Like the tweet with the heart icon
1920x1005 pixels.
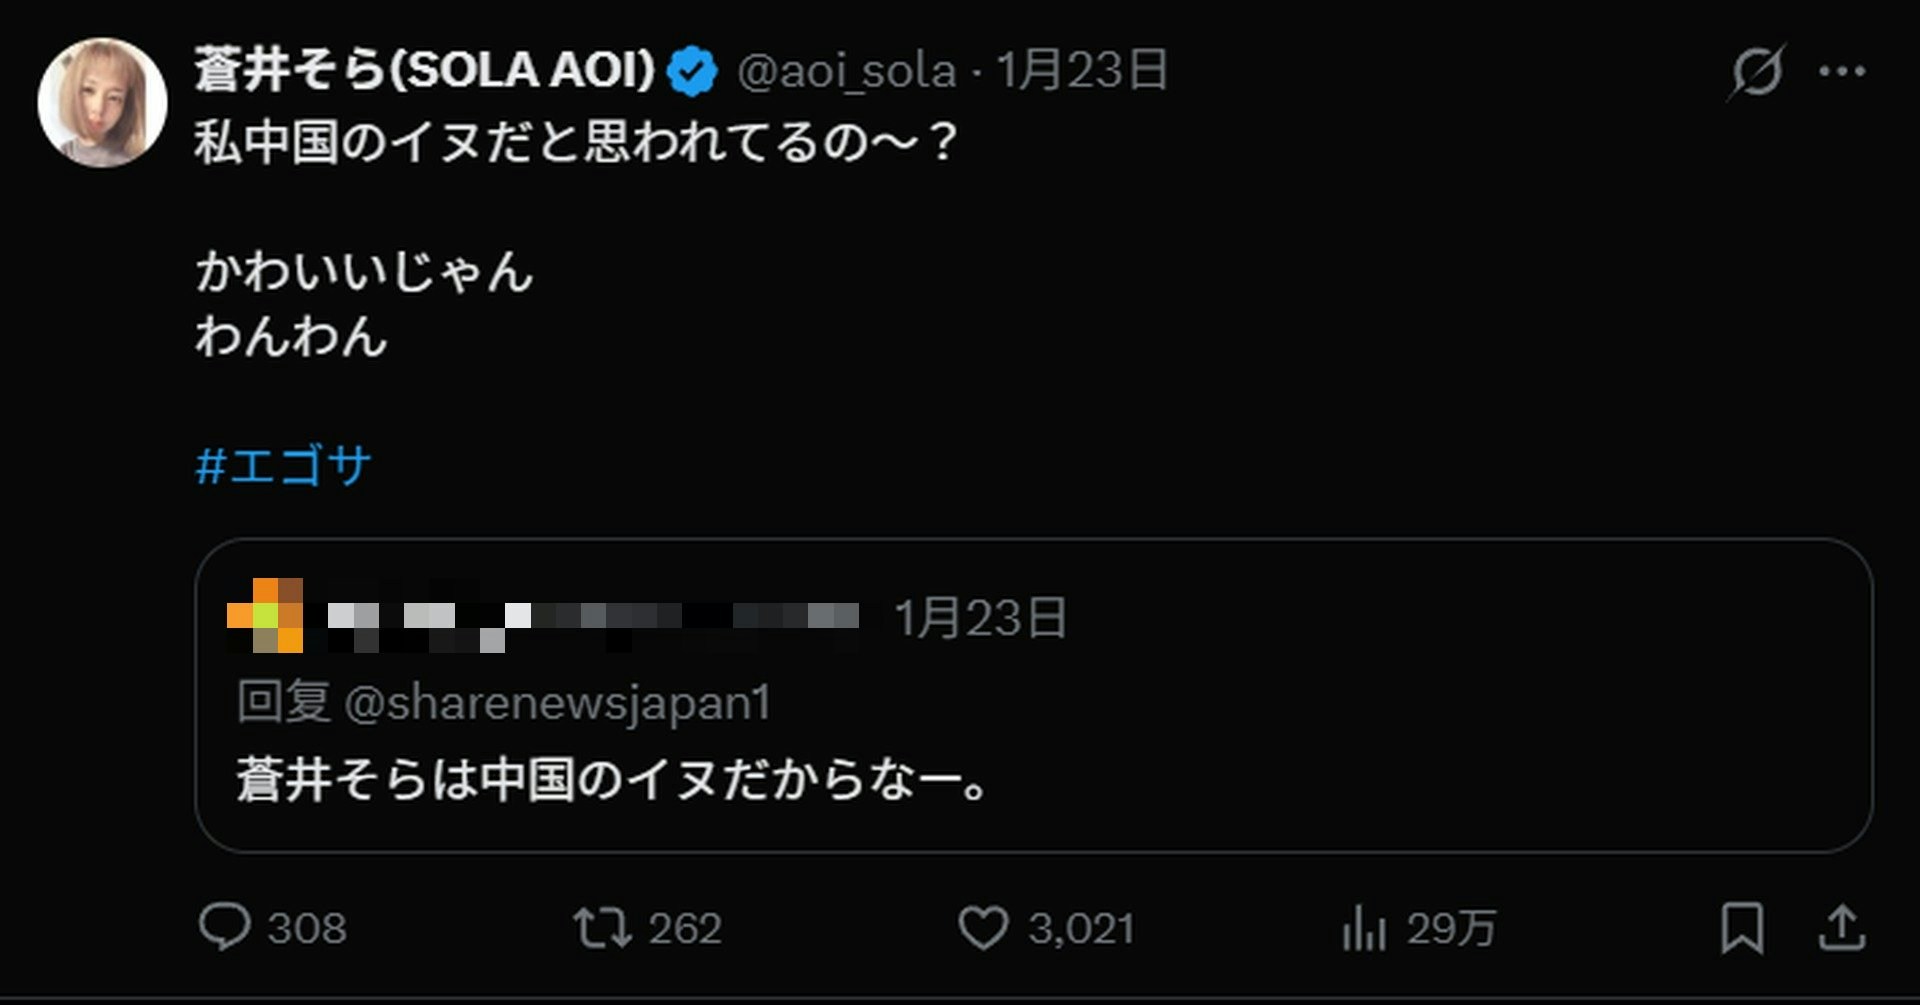tap(983, 927)
